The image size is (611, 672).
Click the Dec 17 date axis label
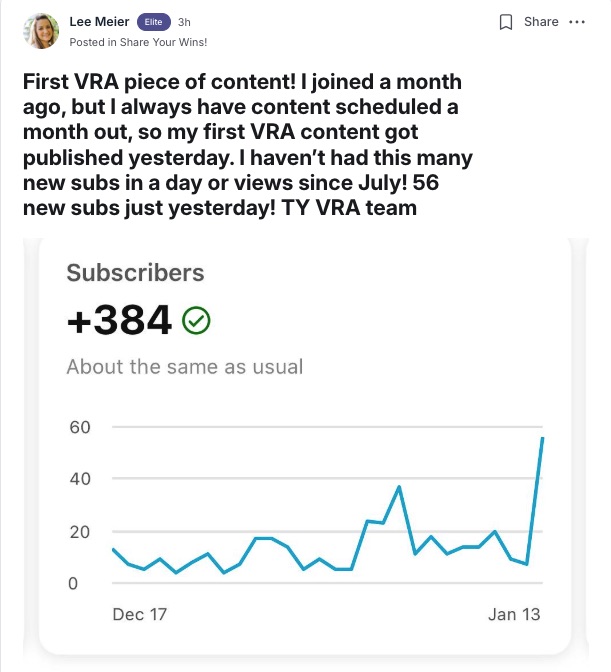tap(139, 614)
